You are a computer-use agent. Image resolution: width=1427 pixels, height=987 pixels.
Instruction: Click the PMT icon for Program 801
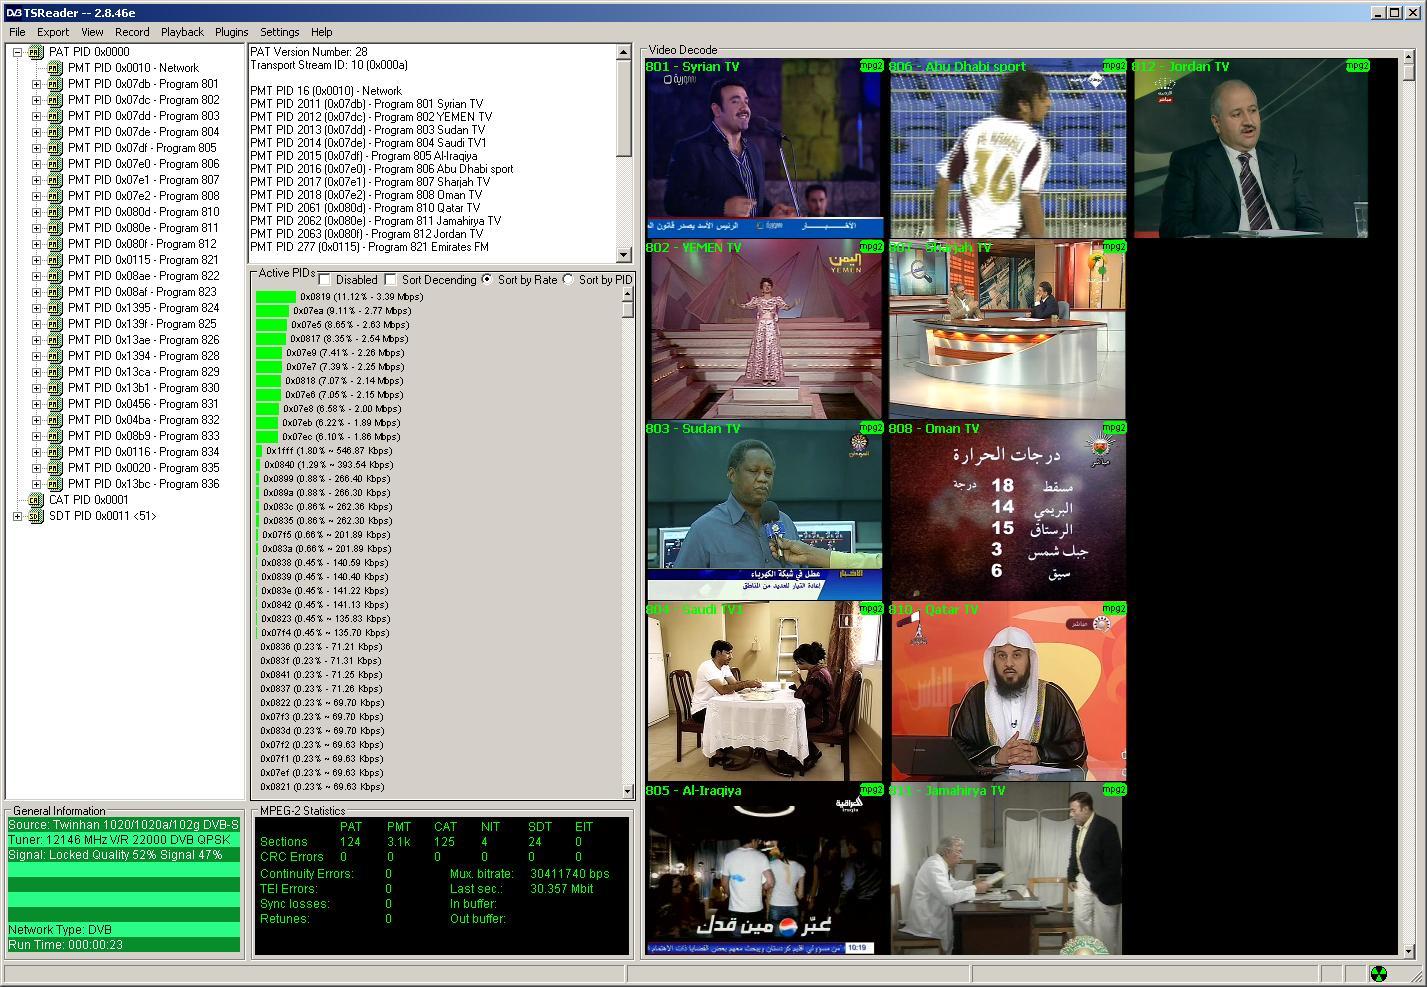pyautogui.click(x=54, y=84)
